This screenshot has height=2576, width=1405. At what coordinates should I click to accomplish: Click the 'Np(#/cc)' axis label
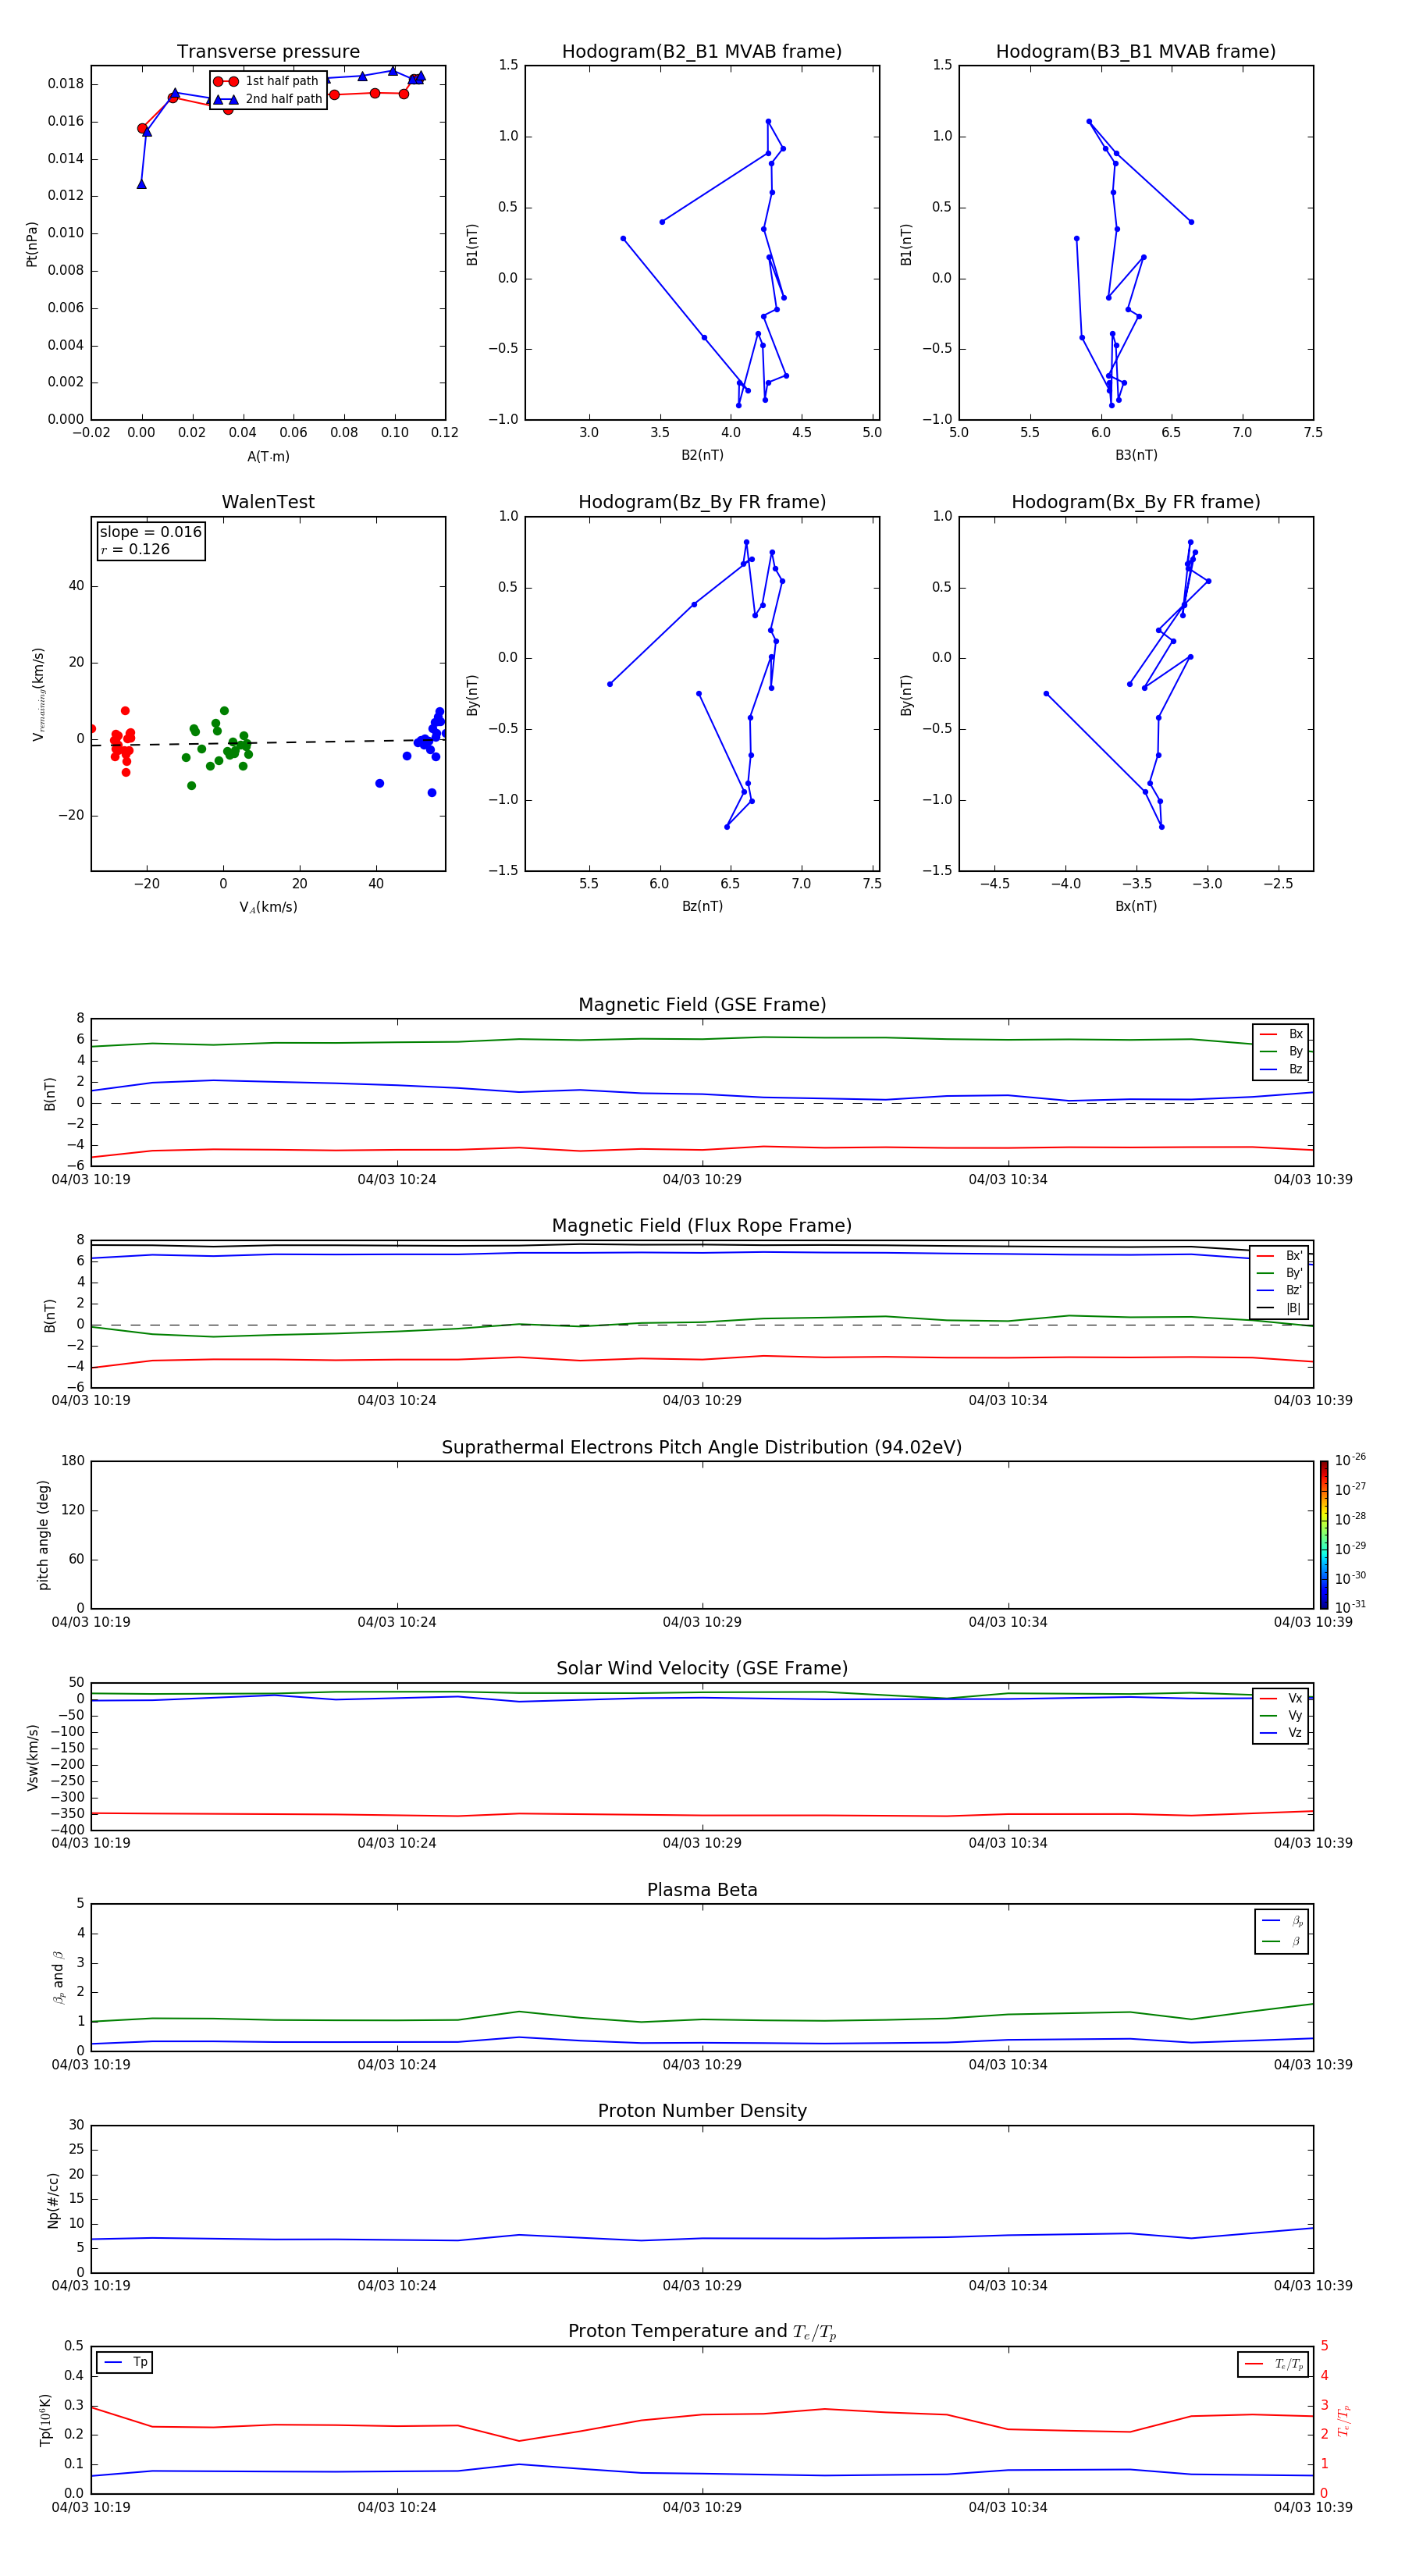pos(53,2200)
